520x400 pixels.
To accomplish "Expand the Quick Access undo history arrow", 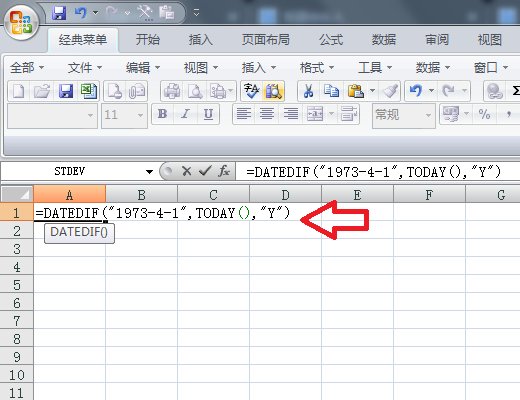I will click(x=95, y=13).
